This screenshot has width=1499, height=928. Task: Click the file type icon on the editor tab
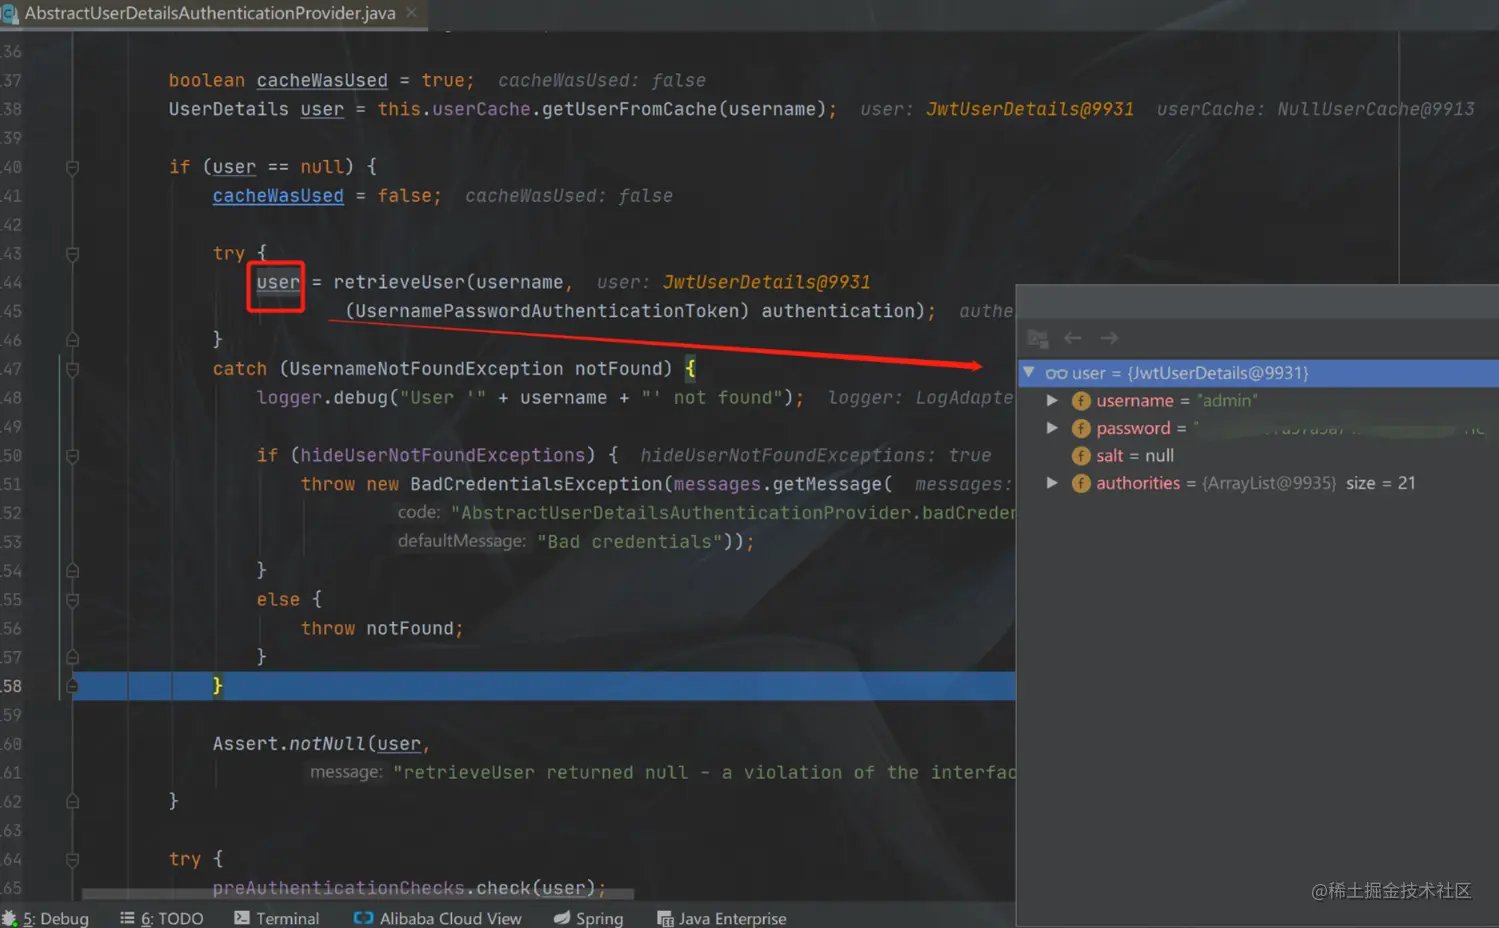10,14
